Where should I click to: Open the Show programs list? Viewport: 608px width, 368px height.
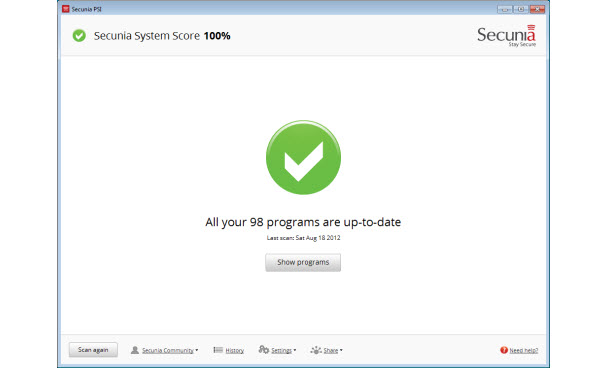point(303,263)
